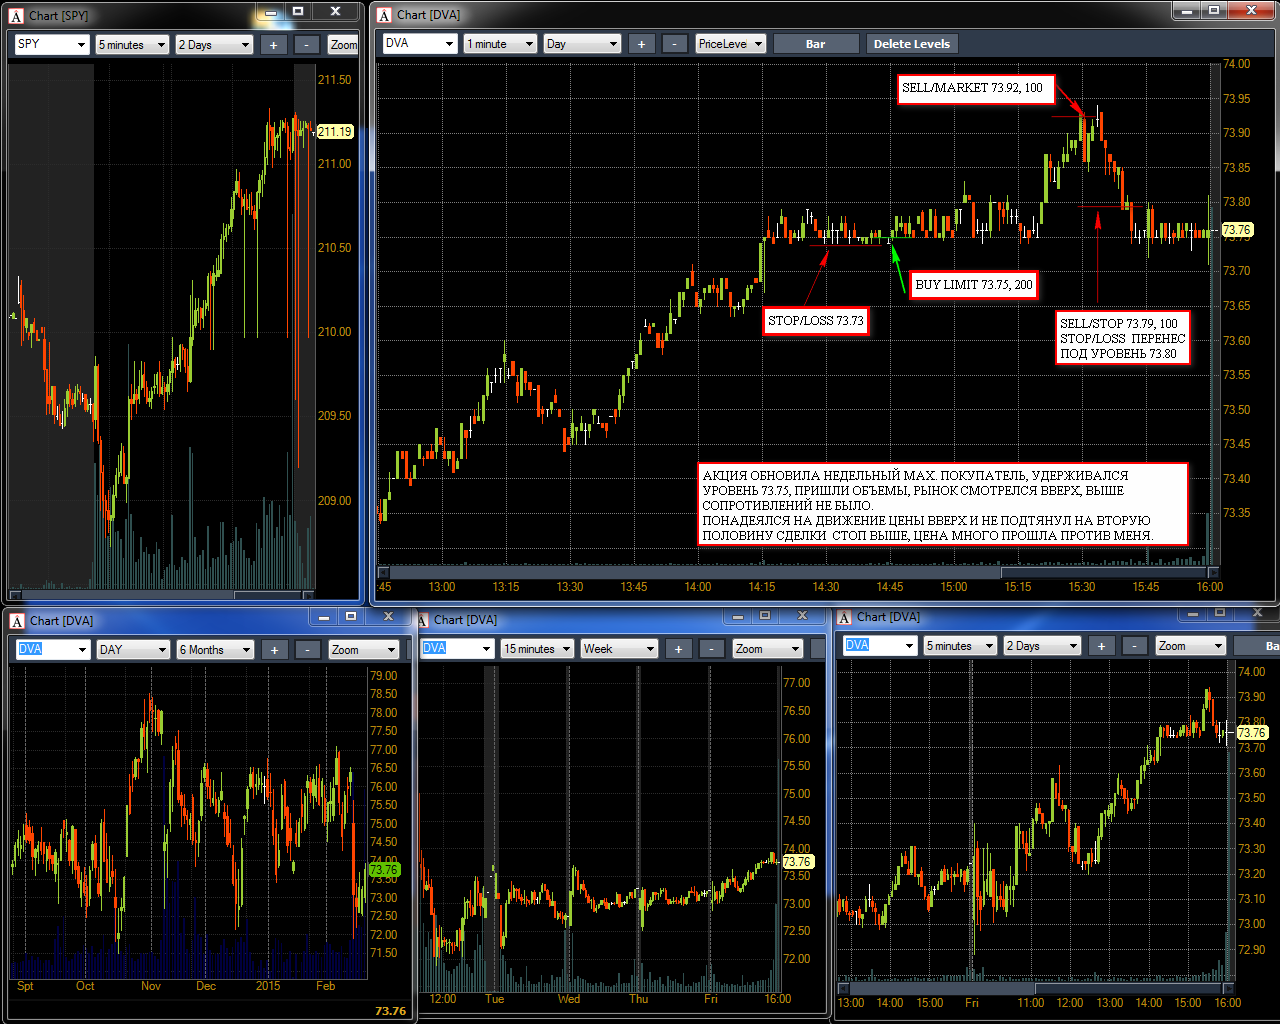
Task: Click the app icon in DAY chart title bar
Action: click(x=17, y=621)
